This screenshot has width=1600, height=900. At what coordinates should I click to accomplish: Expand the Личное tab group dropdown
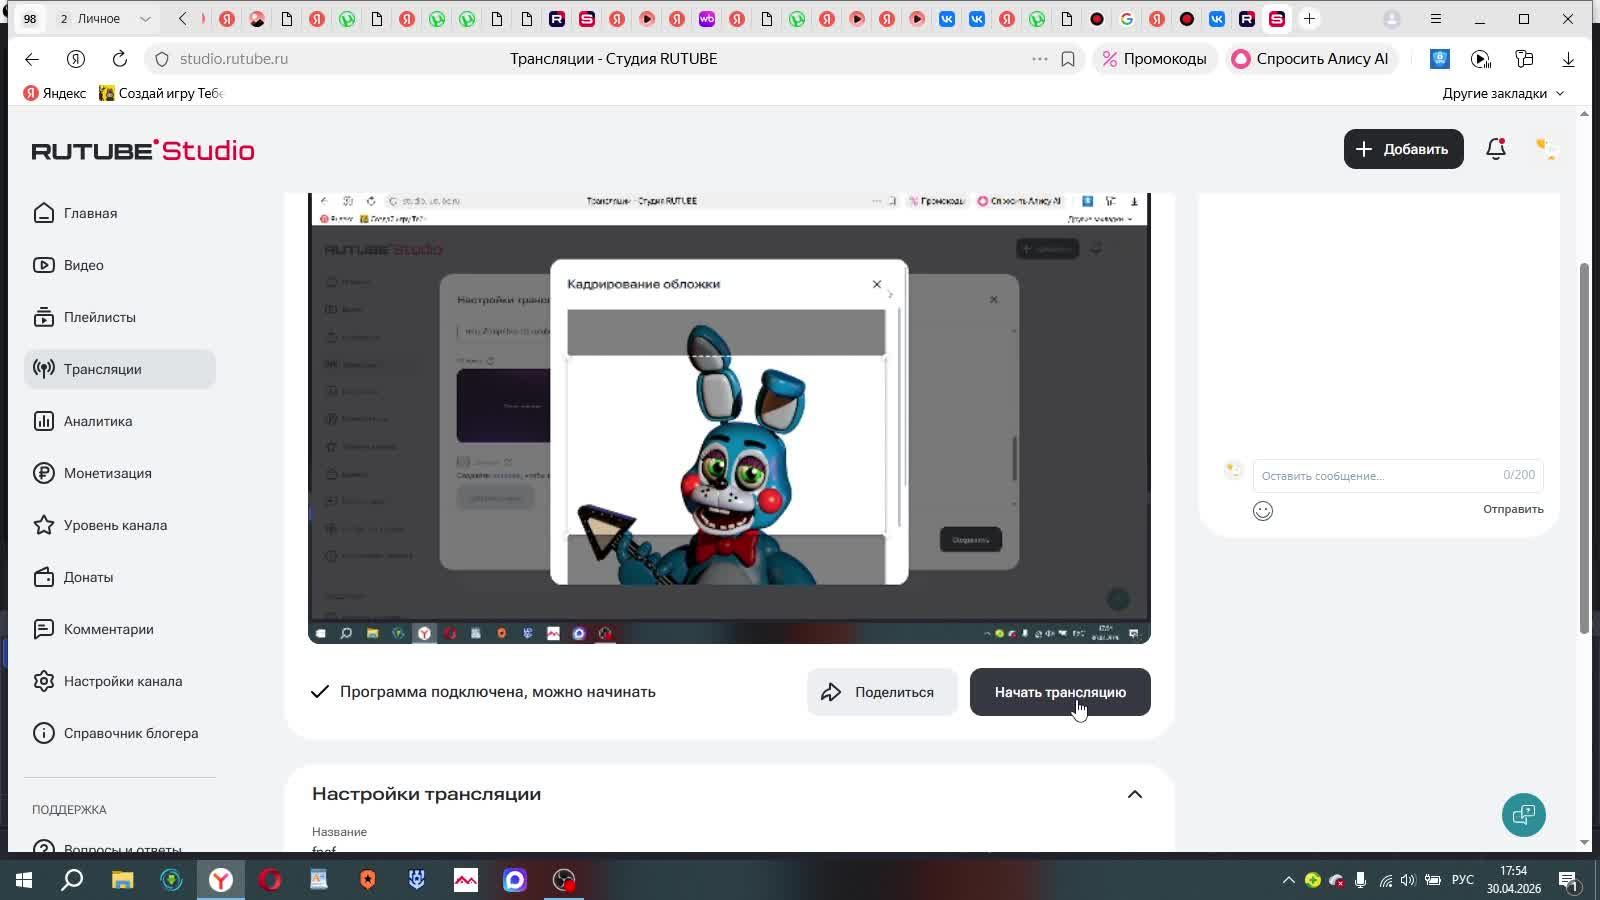tap(145, 19)
